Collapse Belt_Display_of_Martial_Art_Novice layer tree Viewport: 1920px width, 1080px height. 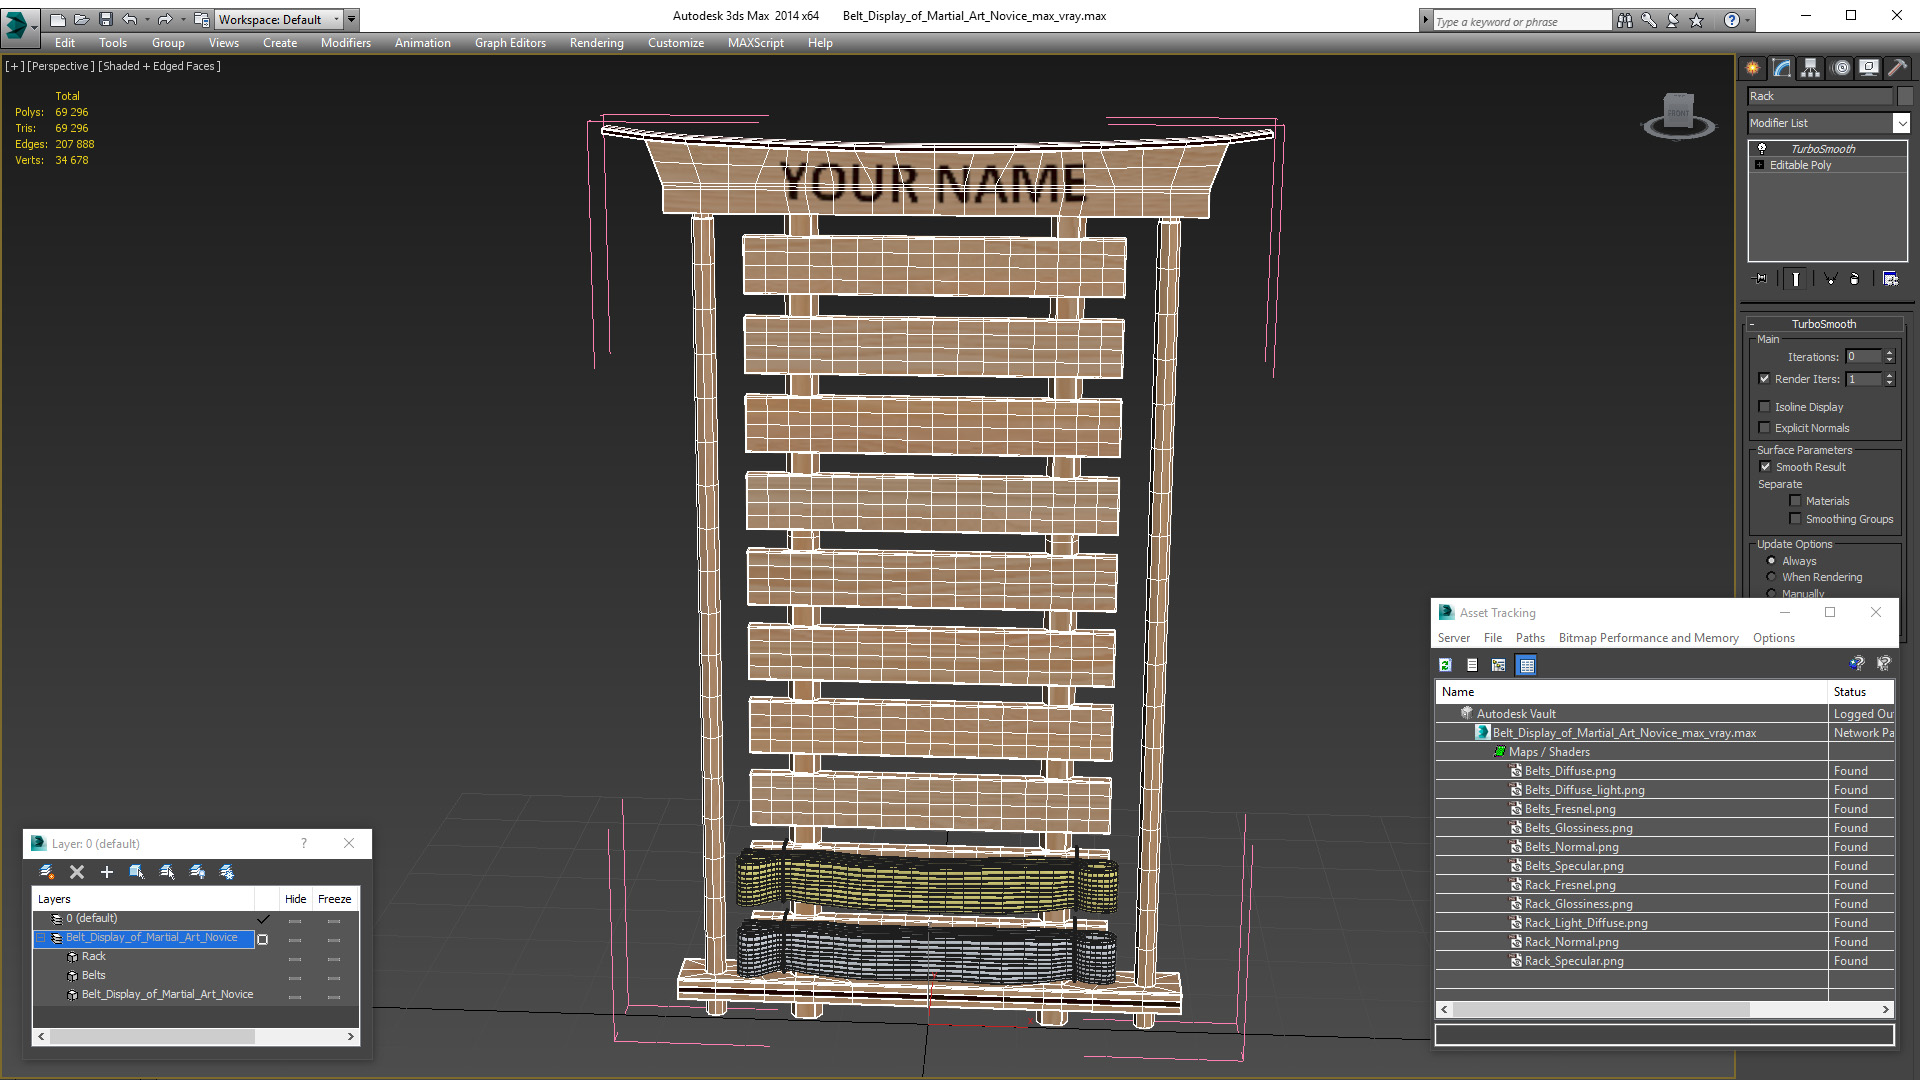pyautogui.click(x=42, y=938)
